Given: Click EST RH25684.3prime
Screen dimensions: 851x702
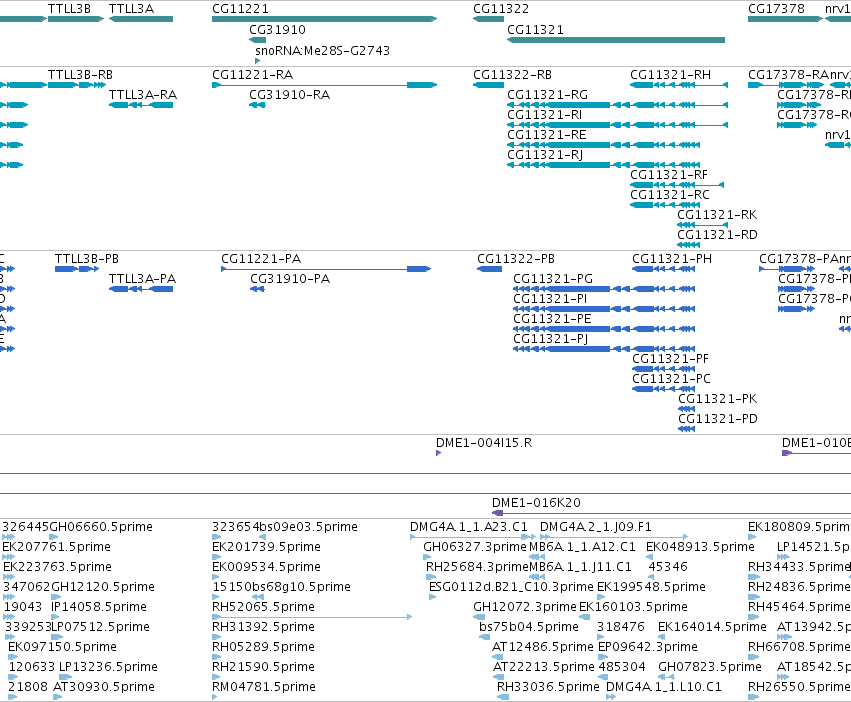Looking at the screenshot, I should tap(478, 567).
